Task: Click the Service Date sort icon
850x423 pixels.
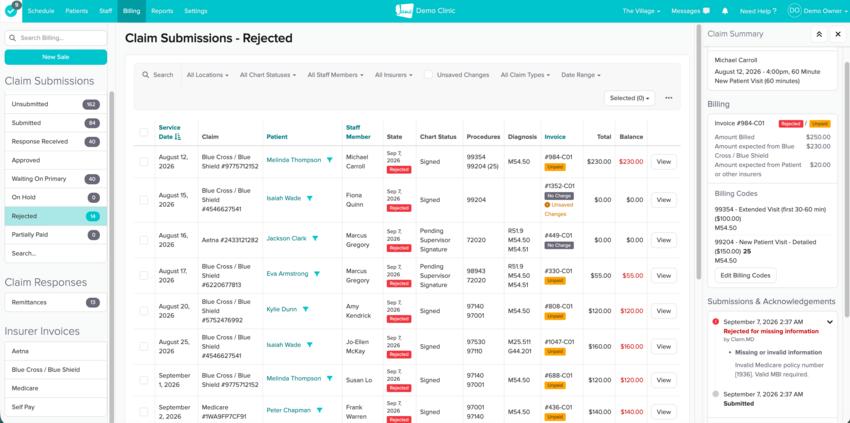Action: [178, 137]
